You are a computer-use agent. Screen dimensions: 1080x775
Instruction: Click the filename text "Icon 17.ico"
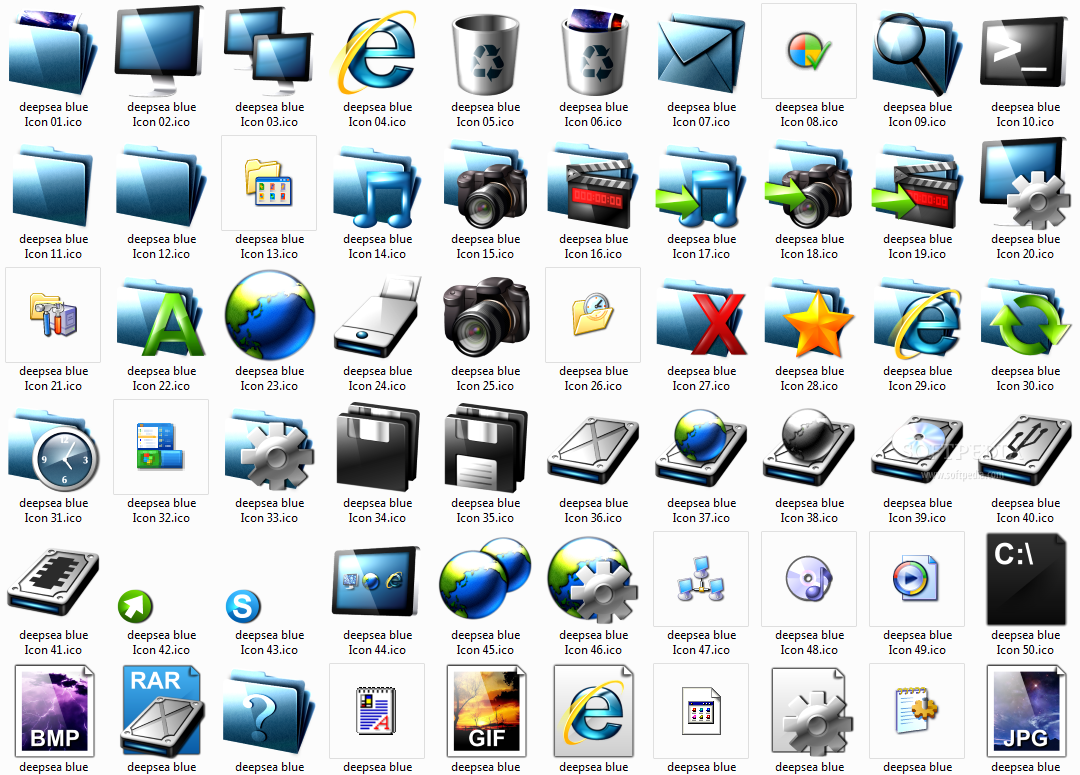tap(701, 254)
